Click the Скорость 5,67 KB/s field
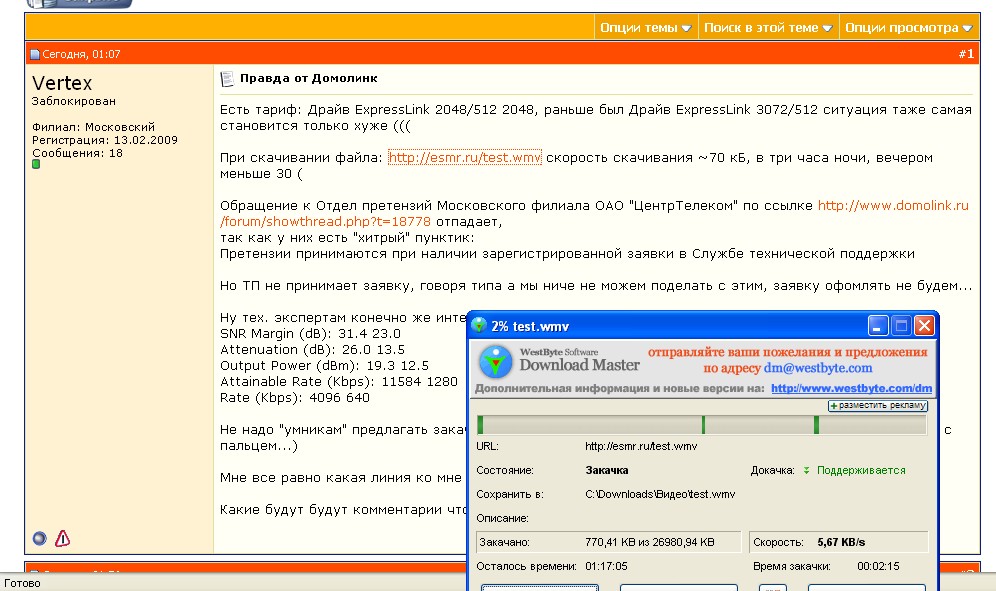Viewport: 996px width, 591px height. 838,542
